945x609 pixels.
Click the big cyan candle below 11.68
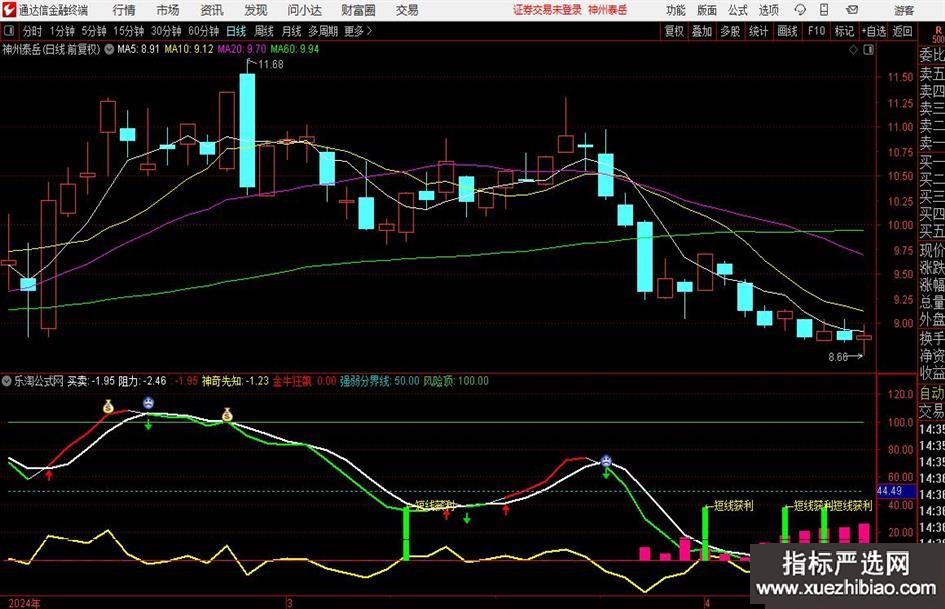click(247, 131)
